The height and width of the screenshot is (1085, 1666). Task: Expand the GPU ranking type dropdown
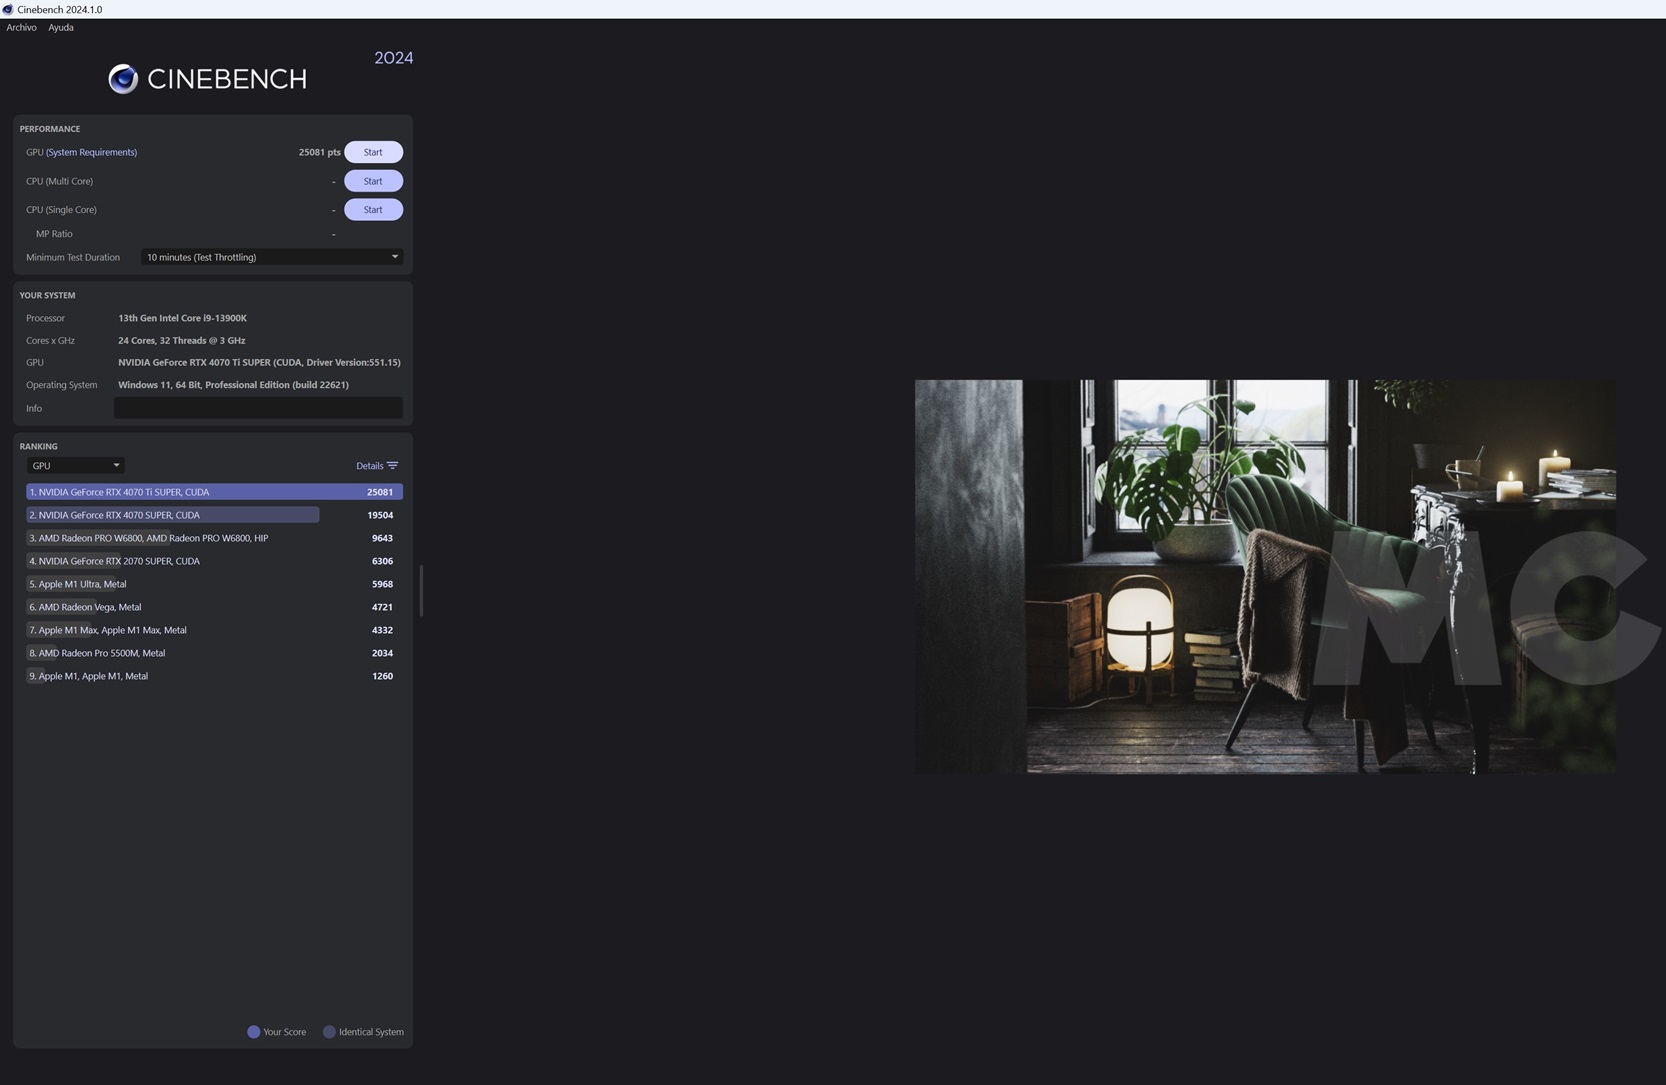(x=75, y=466)
